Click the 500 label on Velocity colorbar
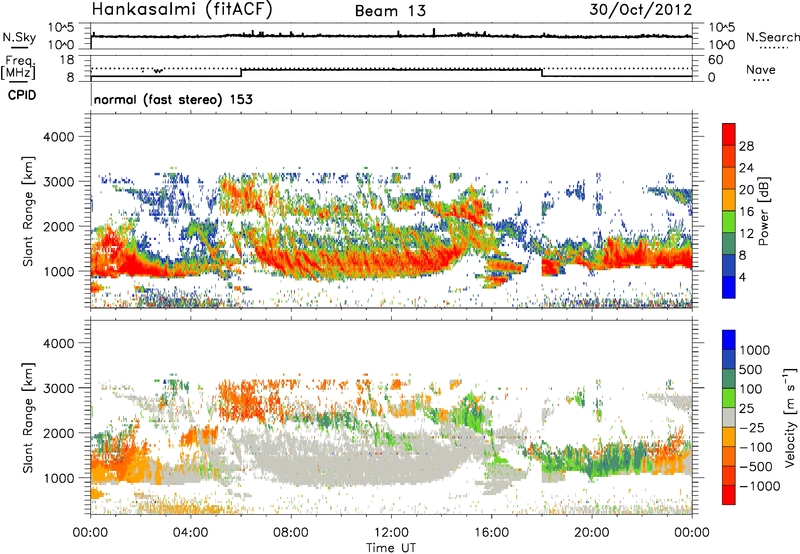800x554 pixels. [753, 370]
